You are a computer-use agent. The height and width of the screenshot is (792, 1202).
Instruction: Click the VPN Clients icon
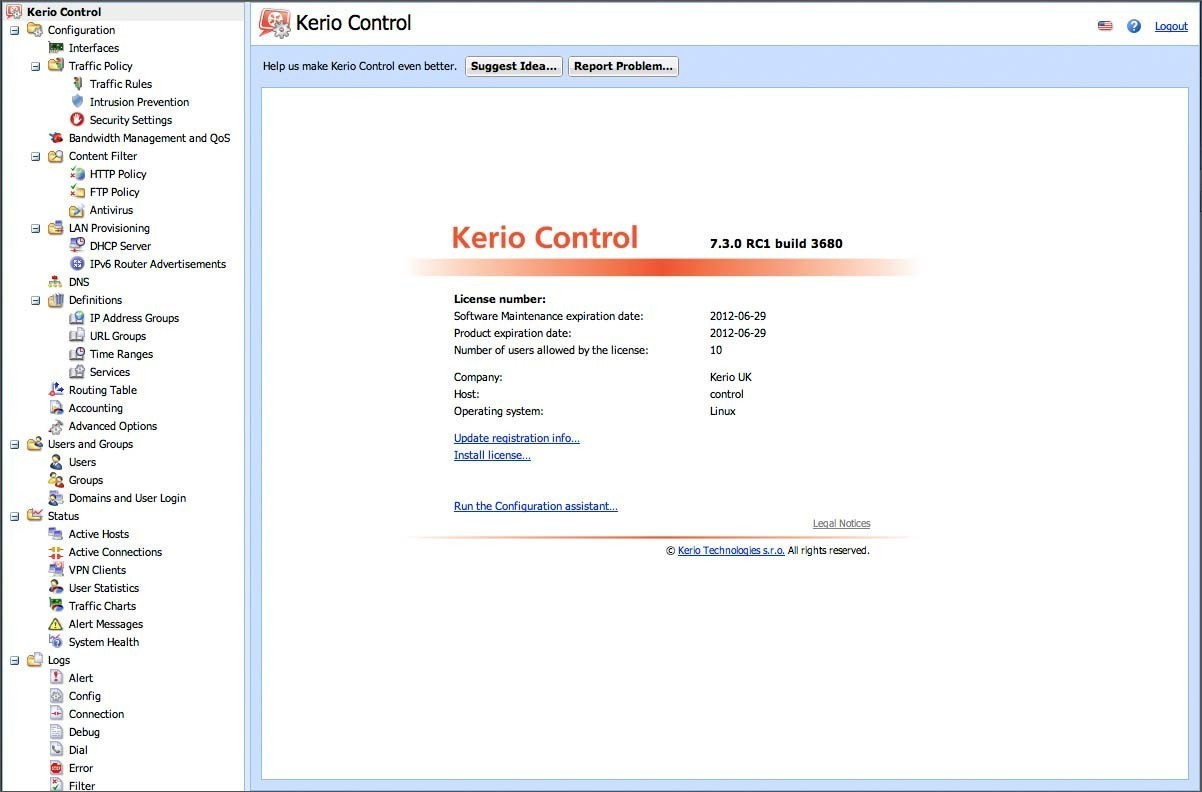point(56,570)
